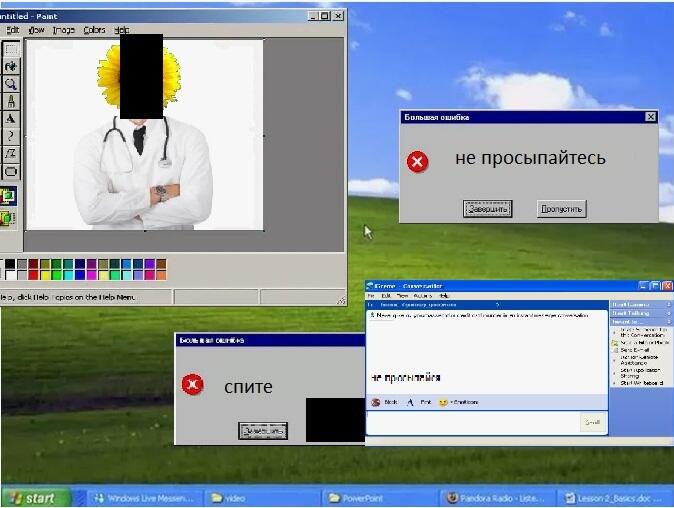Click the не просыпайся message in the conversation
This screenshot has width=674, height=508.
[x=405, y=378]
